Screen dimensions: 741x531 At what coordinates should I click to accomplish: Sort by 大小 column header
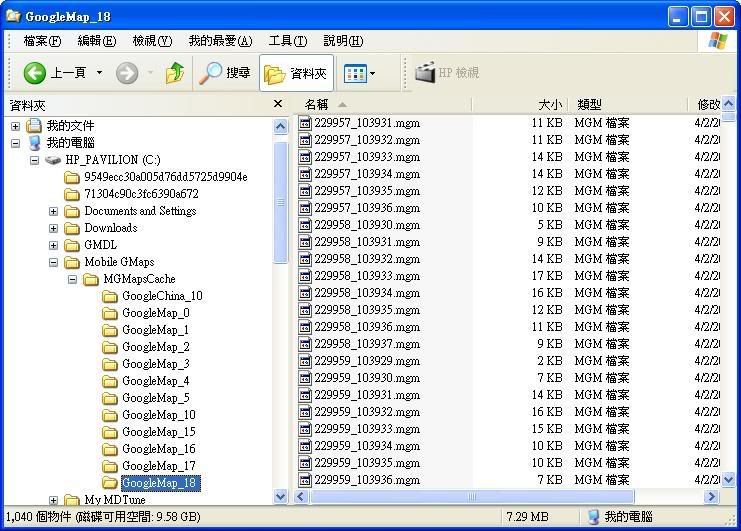point(549,104)
